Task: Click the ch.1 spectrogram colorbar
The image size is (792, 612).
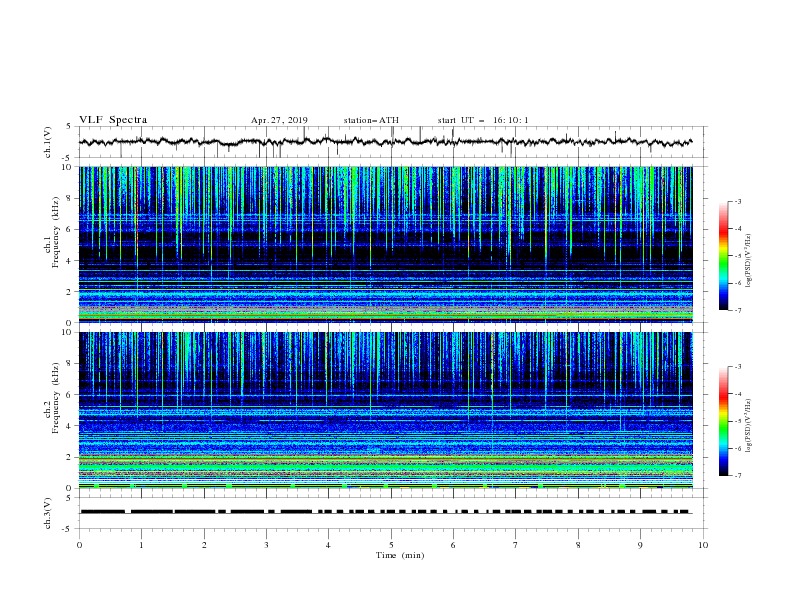Action: (x=724, y=255)
